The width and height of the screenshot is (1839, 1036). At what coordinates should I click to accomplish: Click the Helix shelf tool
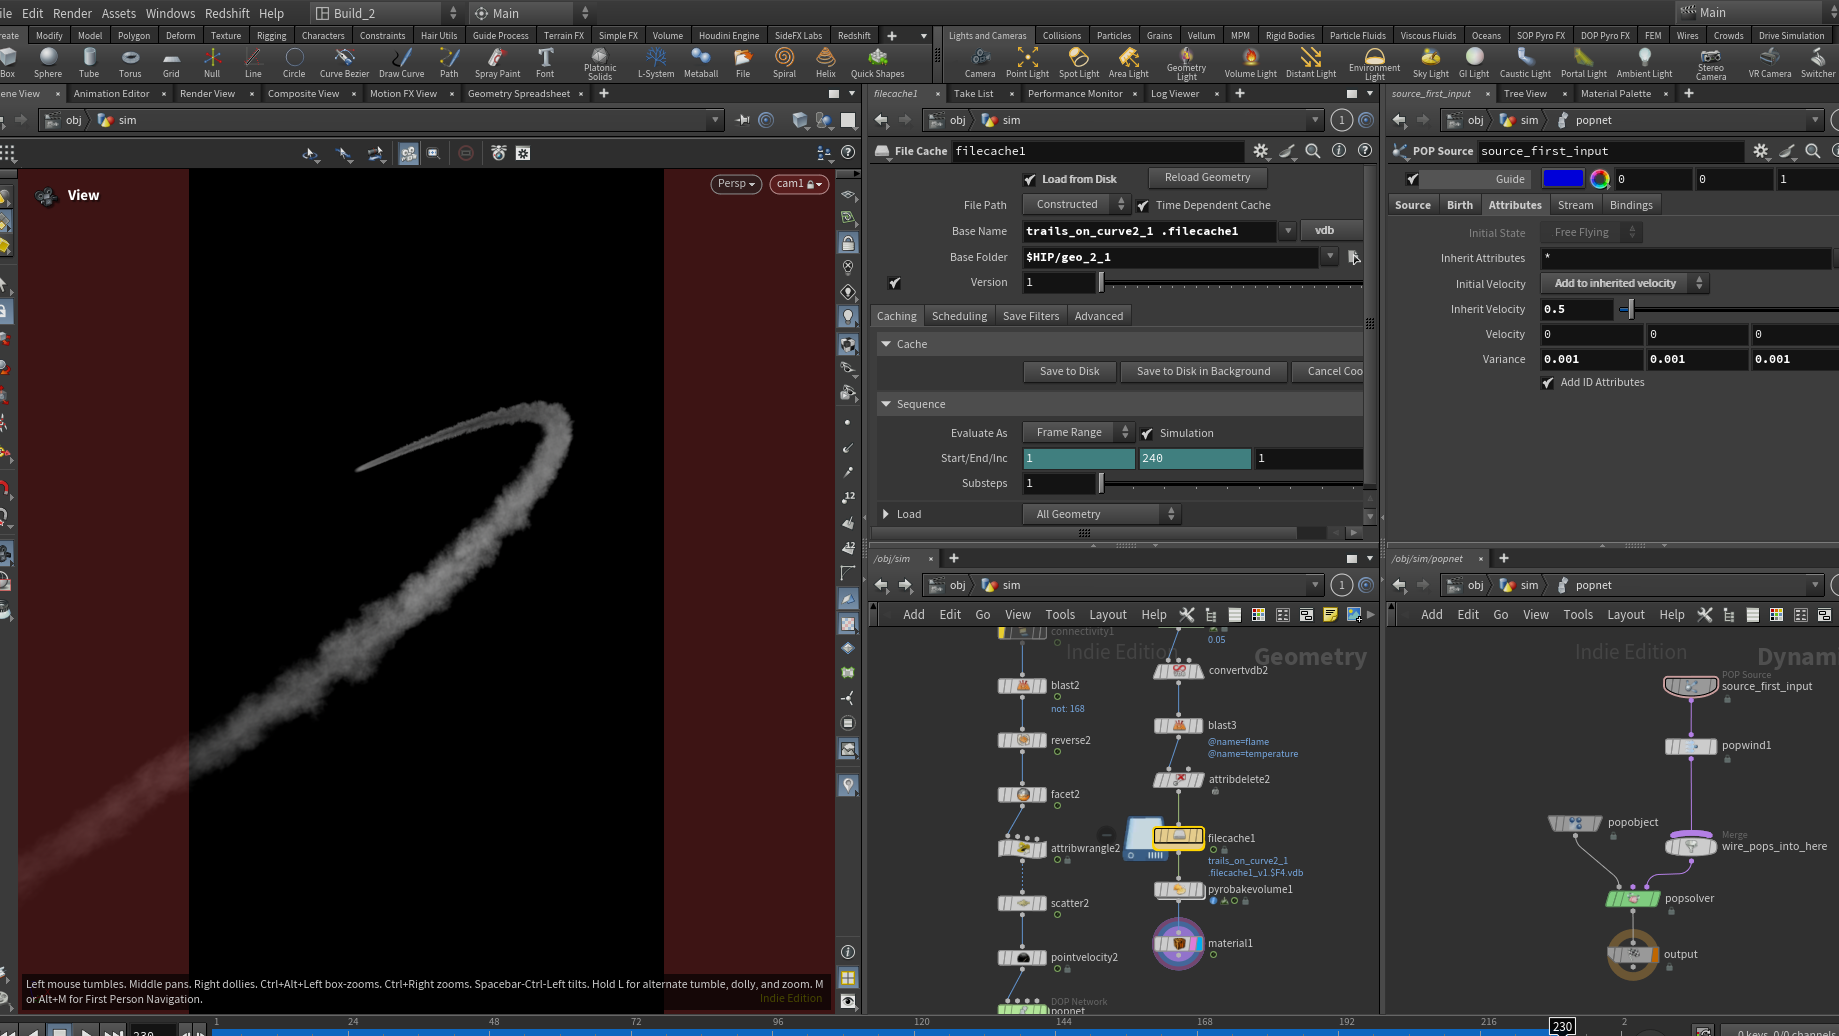click(825, 63)
